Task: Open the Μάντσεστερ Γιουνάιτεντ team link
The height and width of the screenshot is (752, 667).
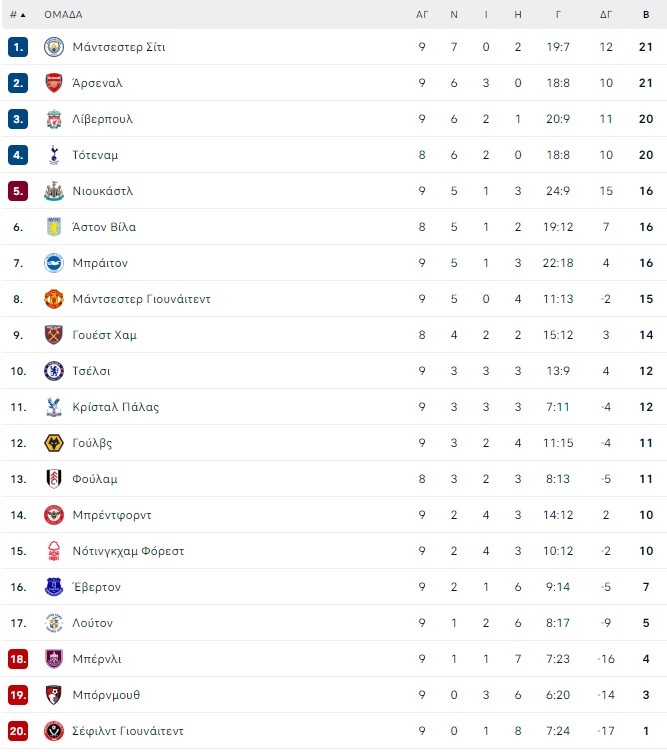Action: click(141, 299)
